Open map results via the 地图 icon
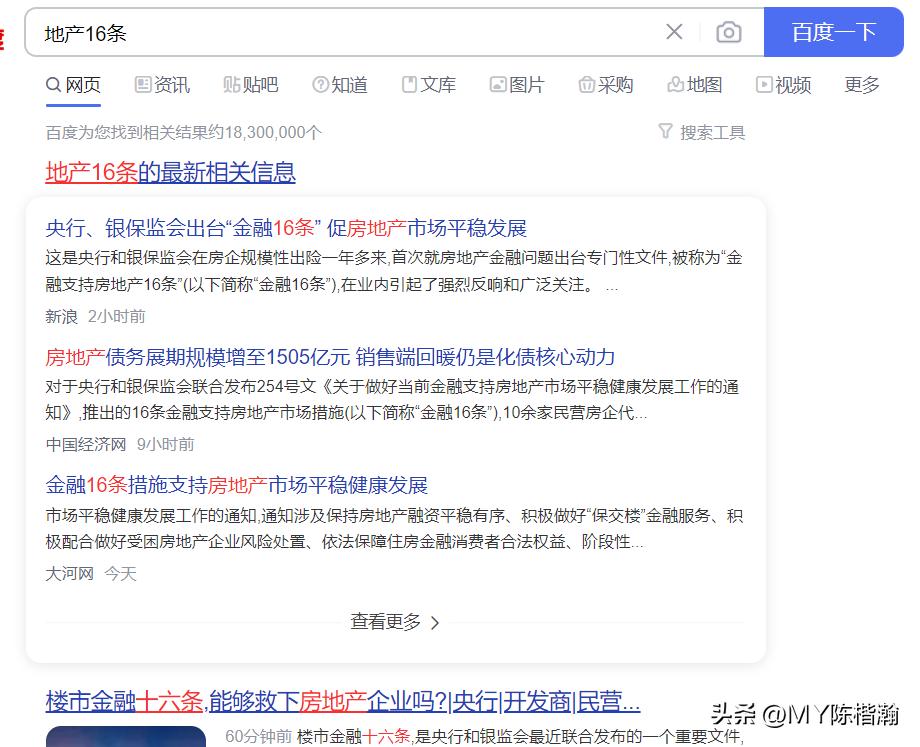The width and height of the screenshot is (920, 747). coord(673,85)
